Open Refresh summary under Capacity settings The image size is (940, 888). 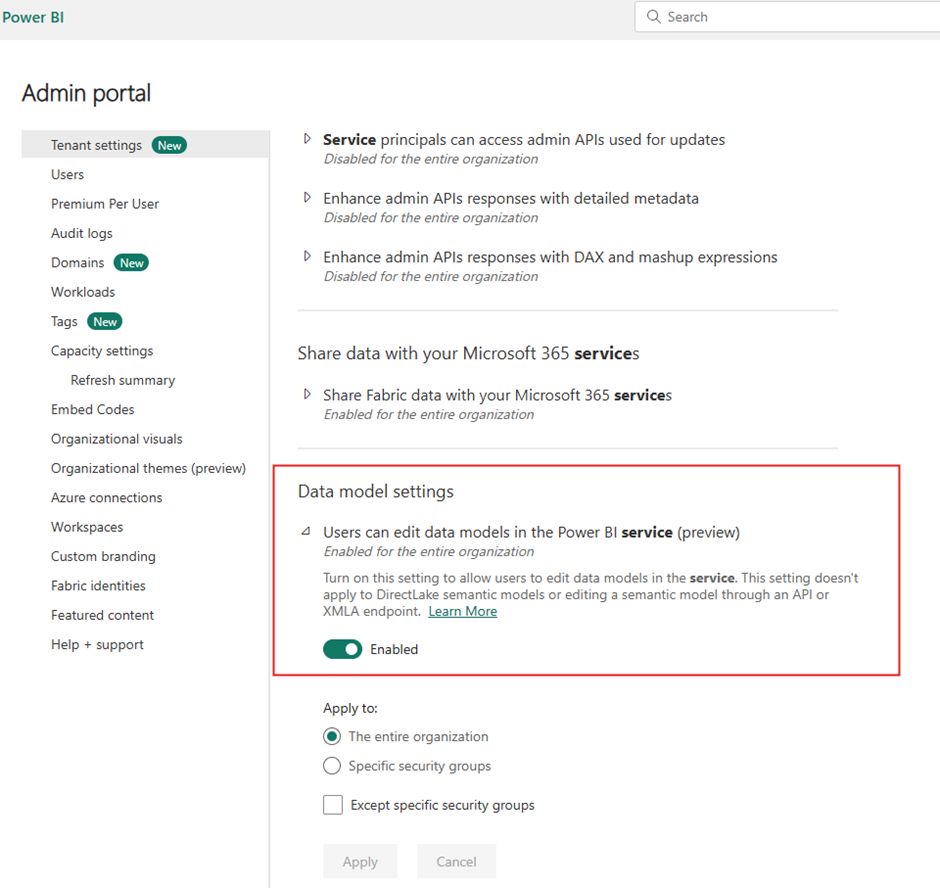(123, 380)
